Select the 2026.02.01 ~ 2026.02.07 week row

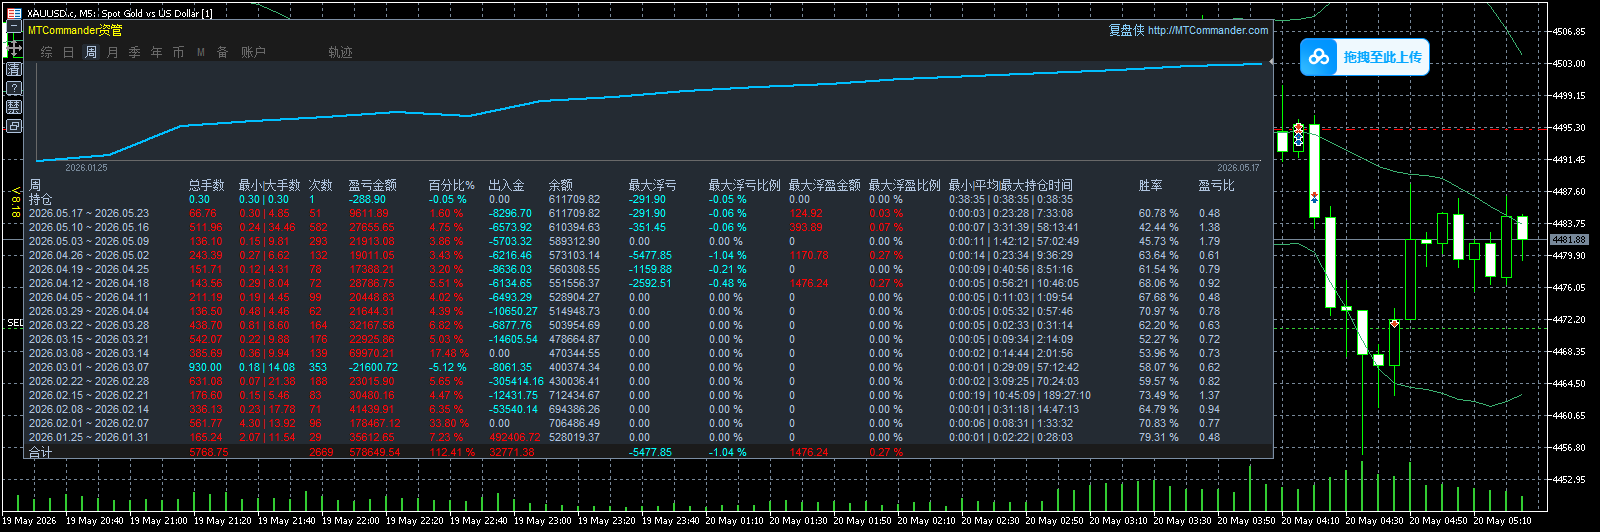(x=648, y=423)
